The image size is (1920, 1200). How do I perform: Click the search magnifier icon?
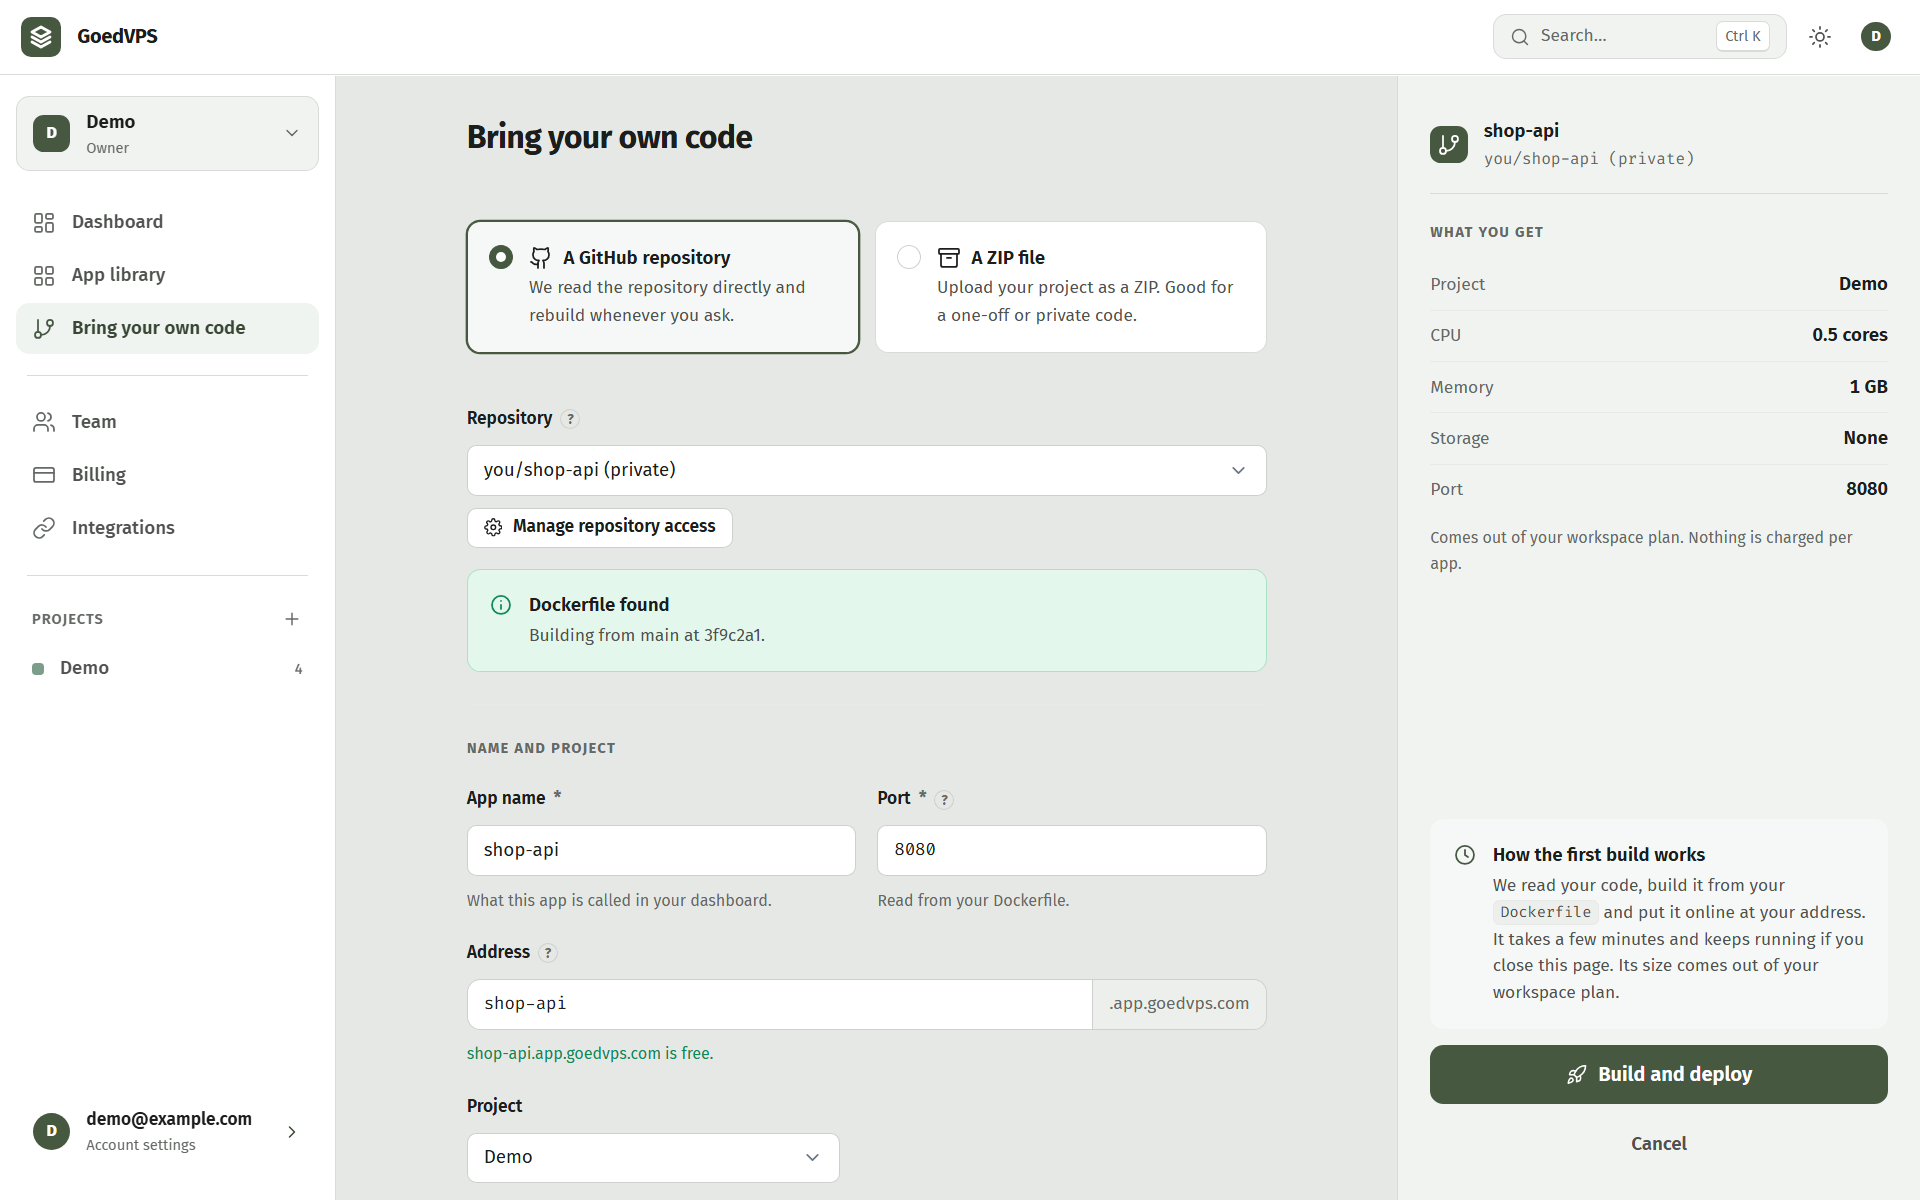[1520, 37]
